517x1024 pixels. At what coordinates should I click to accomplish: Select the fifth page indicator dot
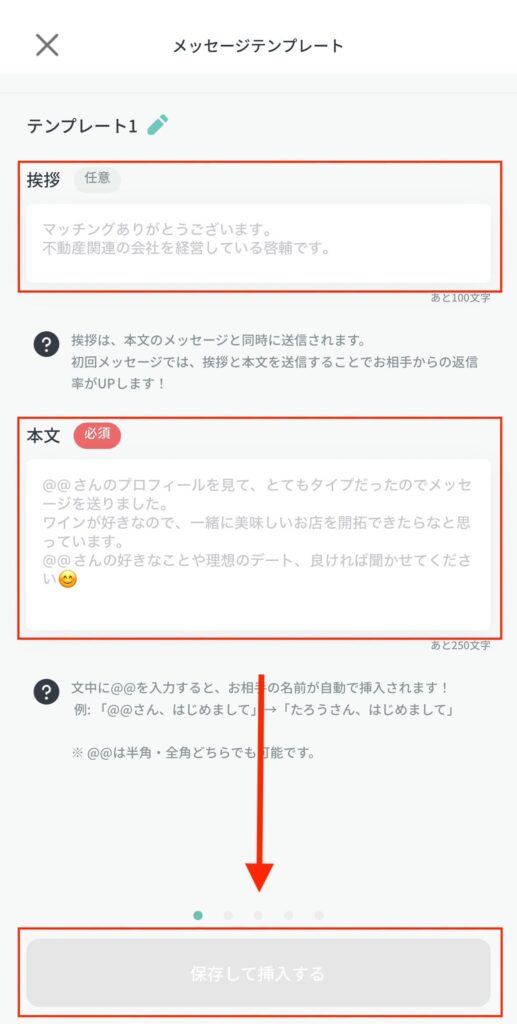(x=319, y=916)
